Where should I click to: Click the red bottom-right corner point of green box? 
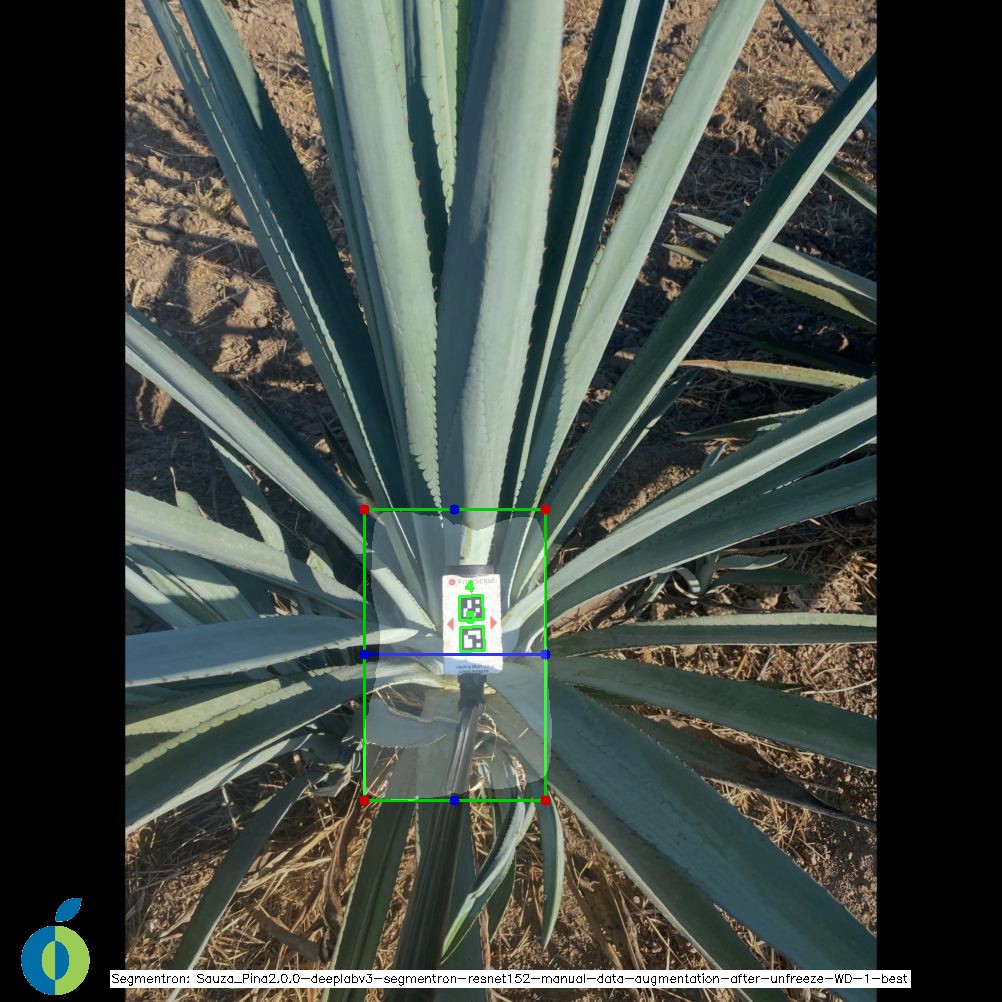[545, 800]
